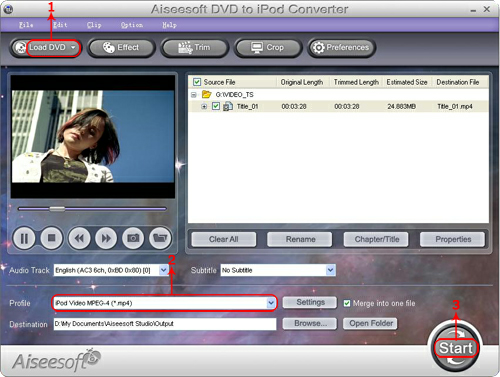The height and width of the screenshot is (377, 500).
Task: Click the preview seek slider handle
Action: point(57,209)
